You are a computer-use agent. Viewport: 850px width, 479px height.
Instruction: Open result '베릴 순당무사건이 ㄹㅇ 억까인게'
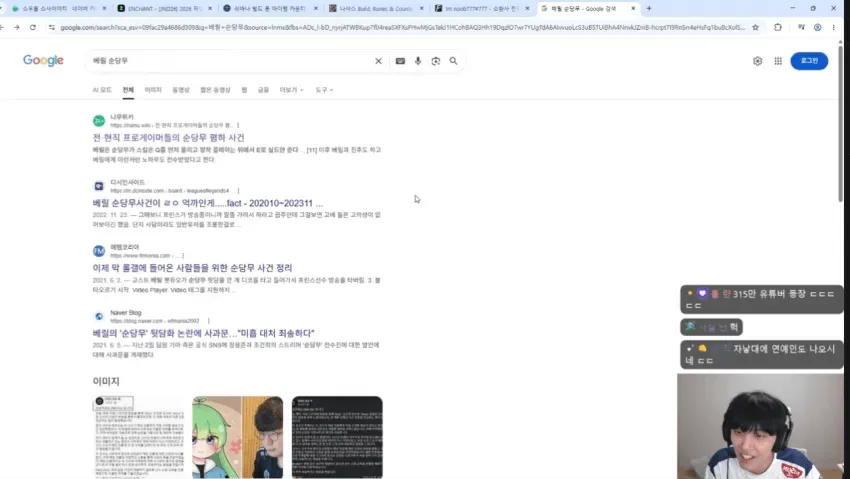coord(208,203)
